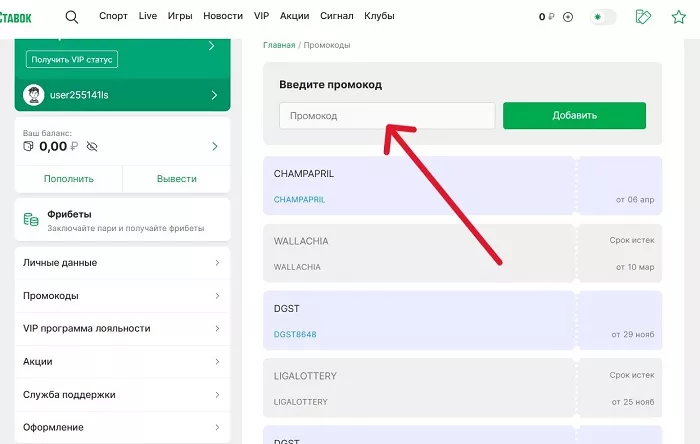Screen dimensions: 700x444
Task: Click the Главная breadcrumb link
Action: (x=279, y=45)
